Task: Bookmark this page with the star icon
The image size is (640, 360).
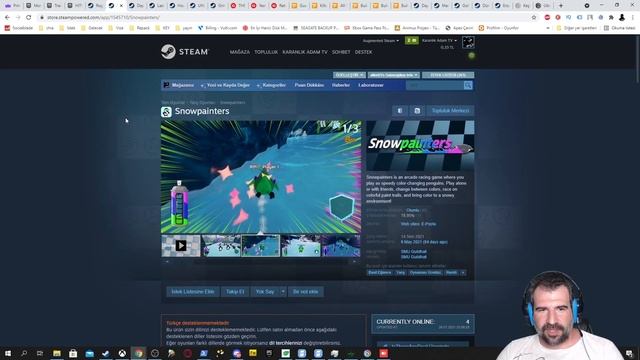Action: pyautogui.click(x=534, y=18)
